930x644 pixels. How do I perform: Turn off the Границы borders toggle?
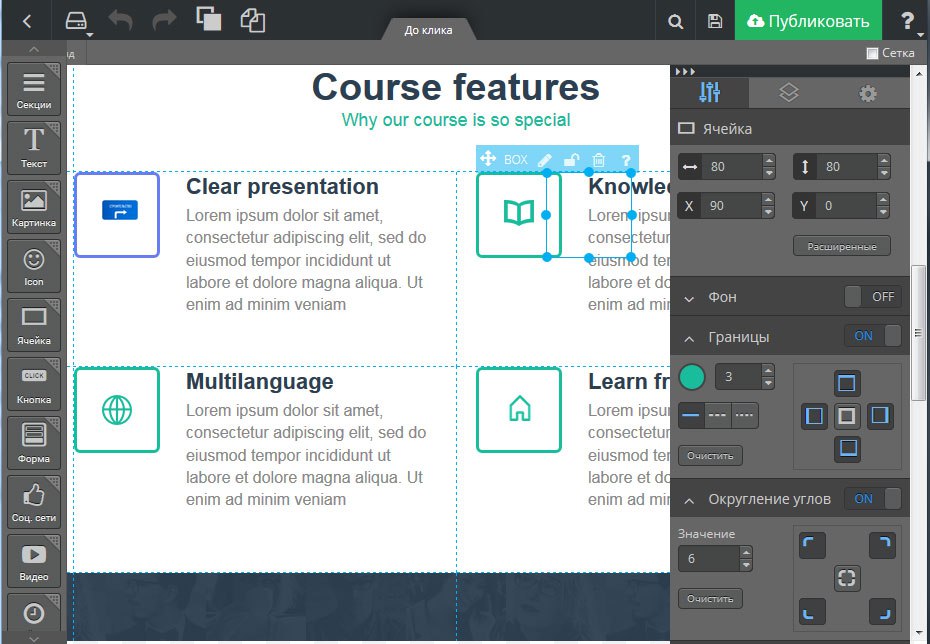pos(872,336)
